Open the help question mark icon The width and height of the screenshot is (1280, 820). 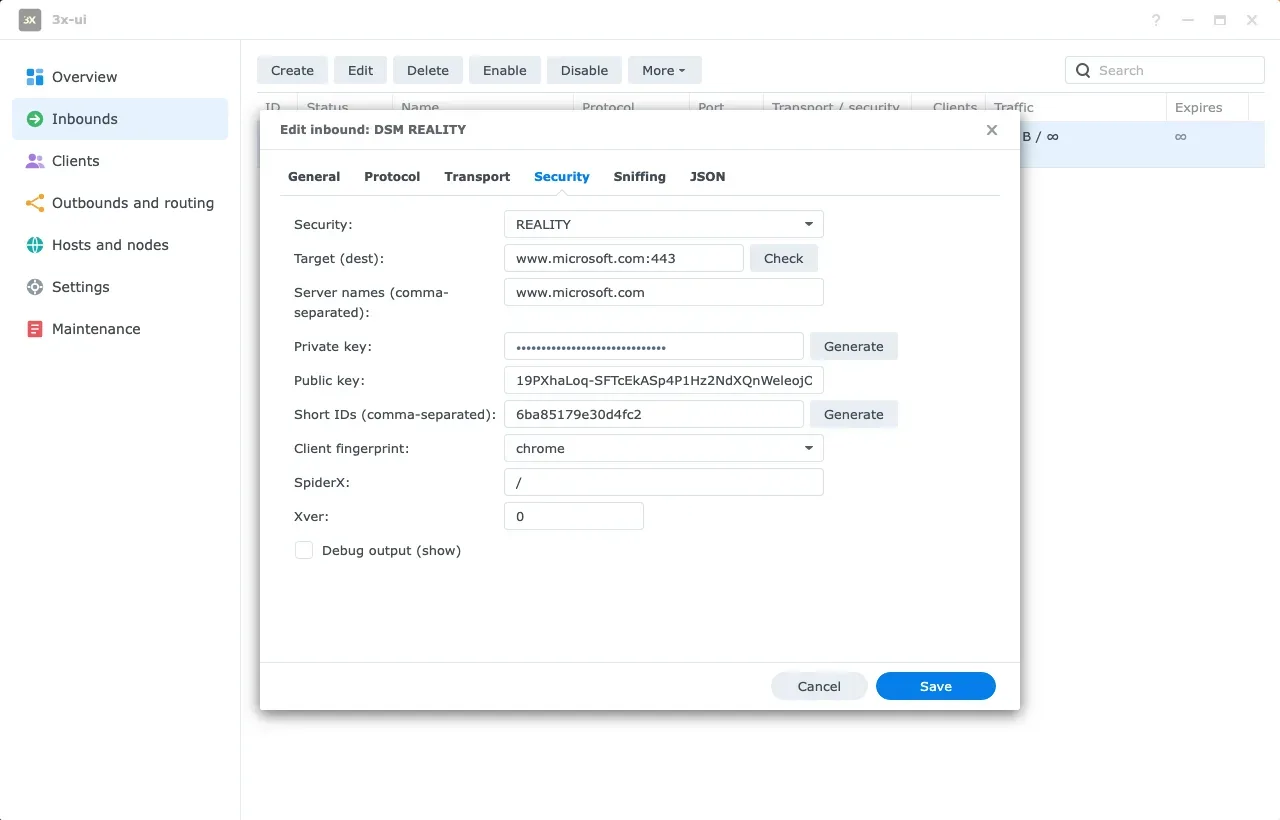pos(1156,20)
